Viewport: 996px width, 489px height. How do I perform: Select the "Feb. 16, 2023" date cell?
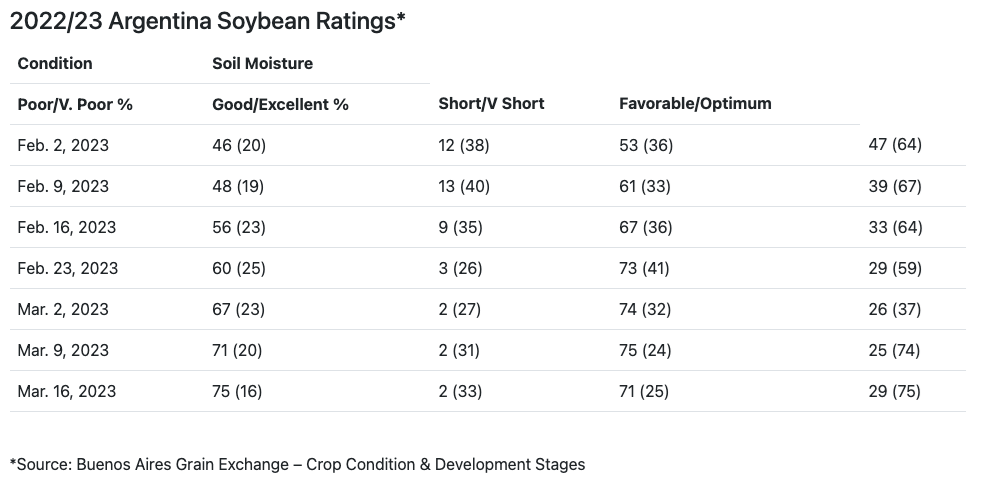(66, 227)
